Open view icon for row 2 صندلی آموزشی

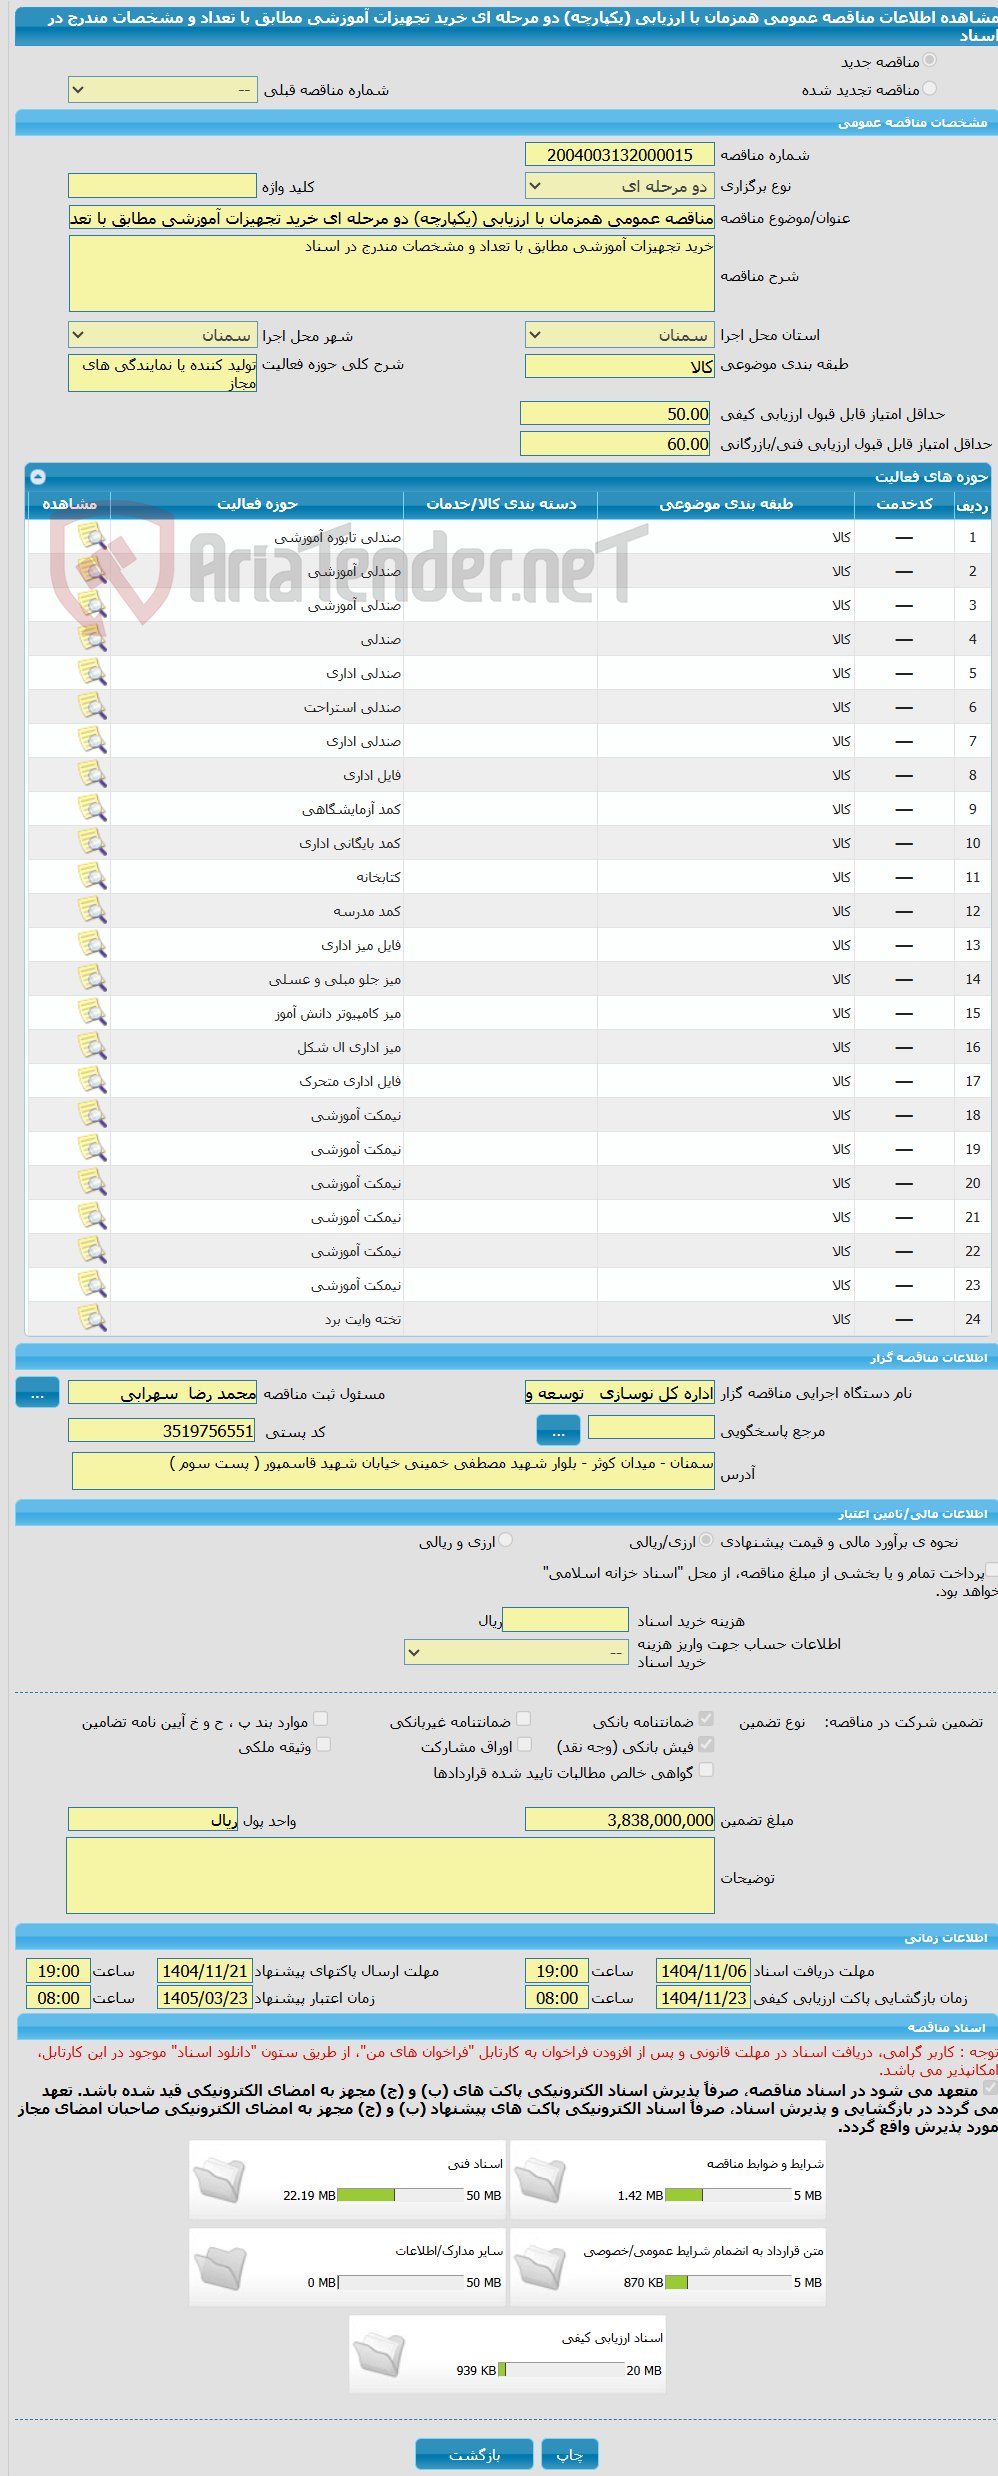(92, 571)
